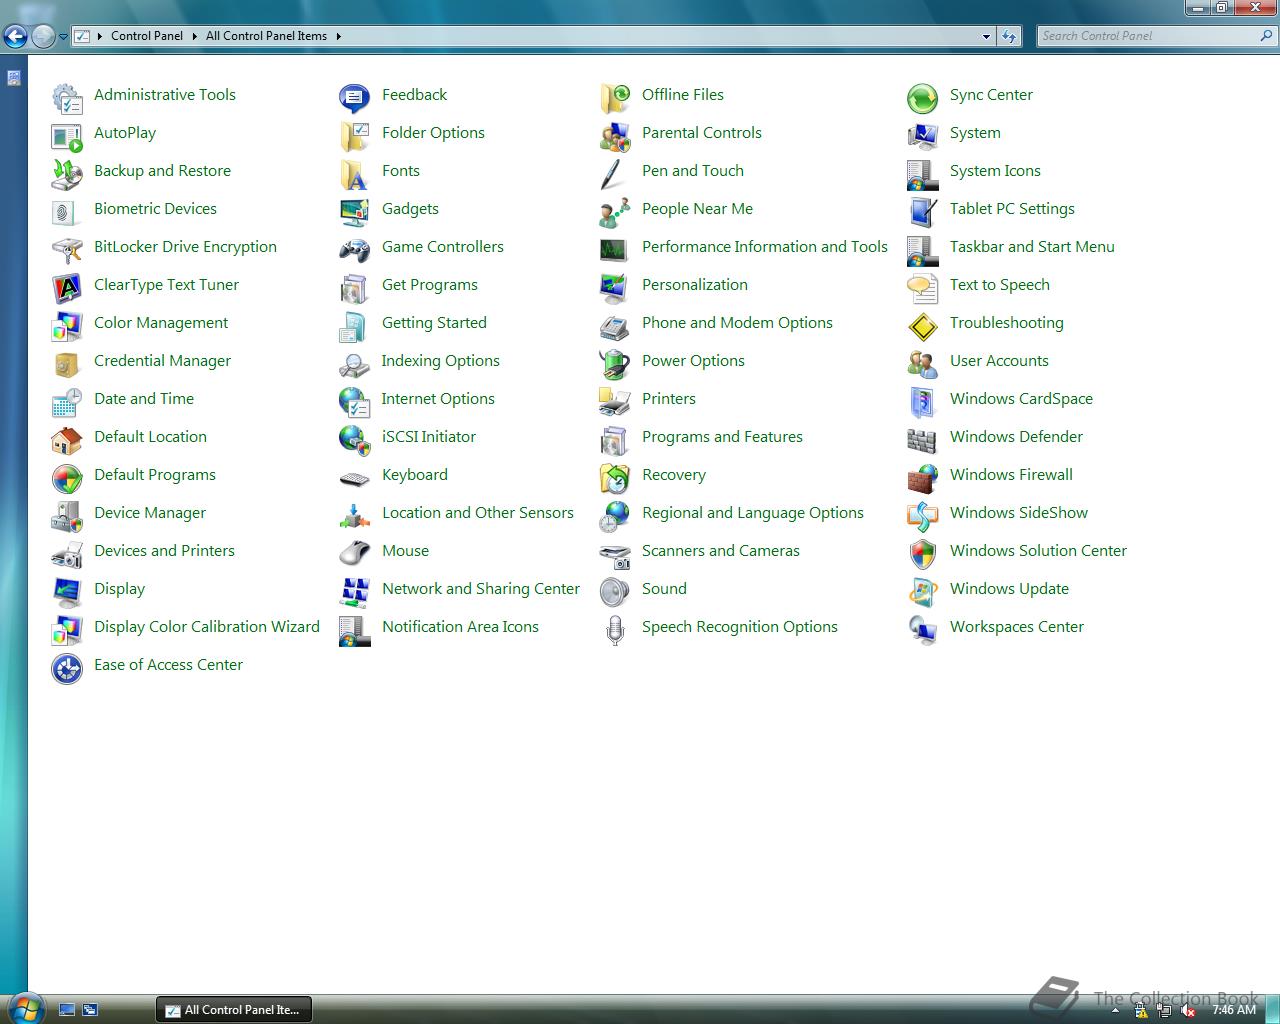Show hidden tray icons arrow
This screenshot has height=1024, width=1280.
[x=1115, y=1011]
